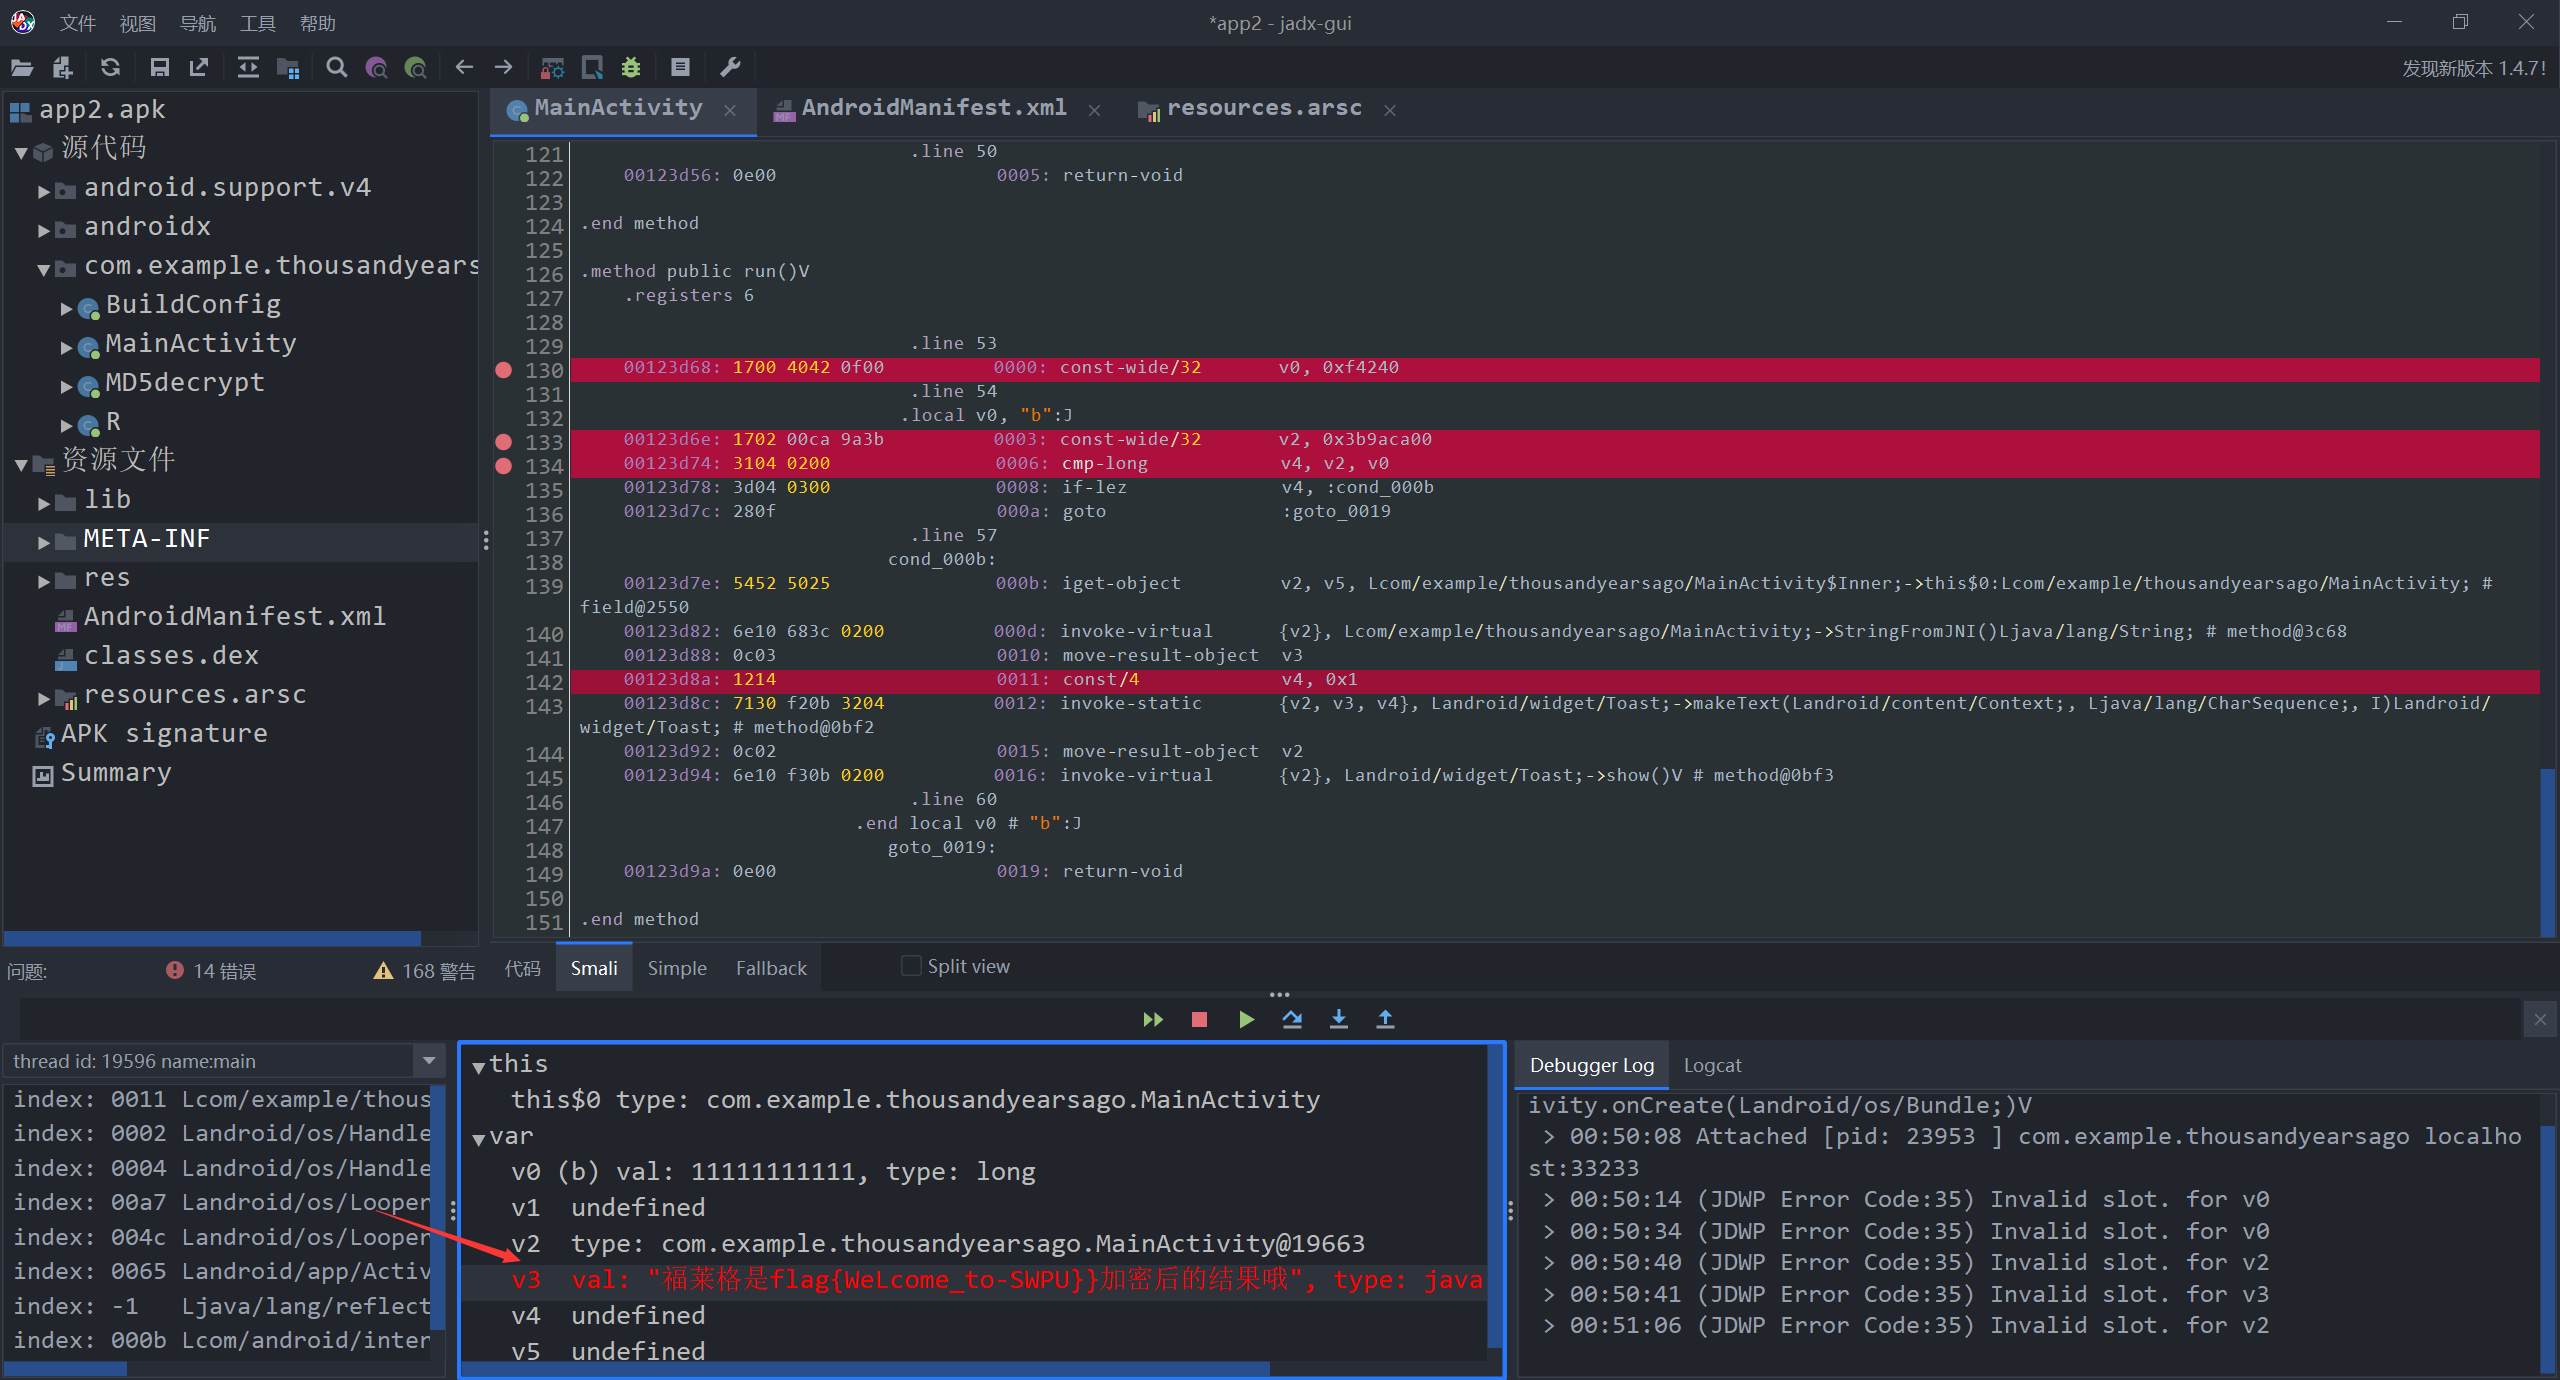Toggle the Split view checkbox
This screenshot has width=2560, height=1380.
tap(911, 966)
